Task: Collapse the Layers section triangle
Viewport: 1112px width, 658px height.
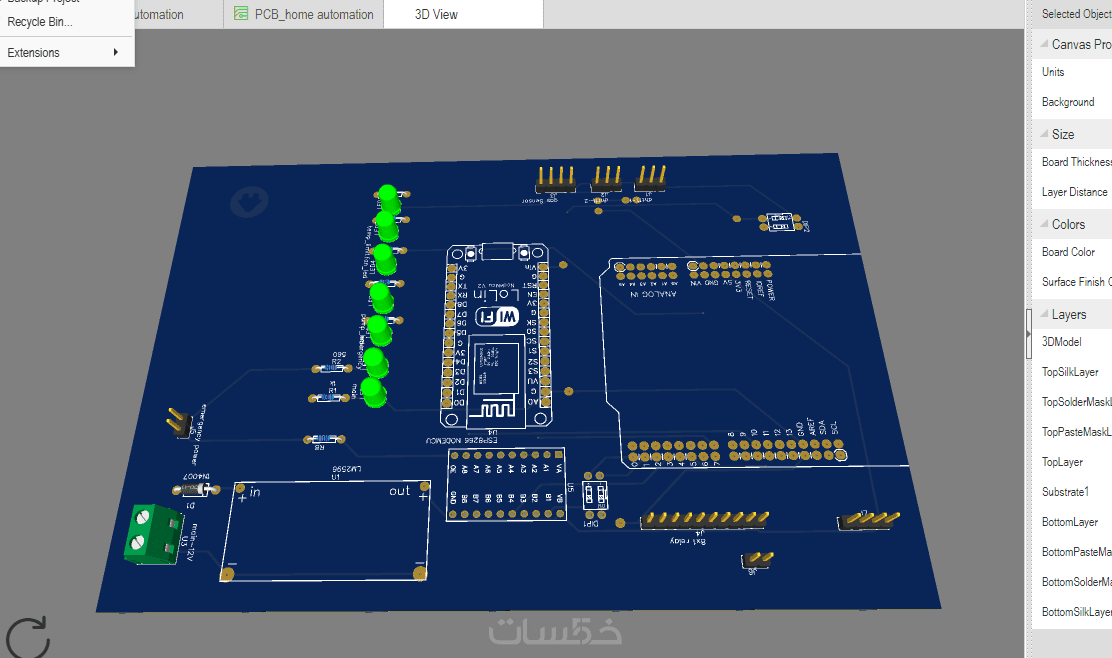Action: pyautogui.click(x=1044, y=314)
